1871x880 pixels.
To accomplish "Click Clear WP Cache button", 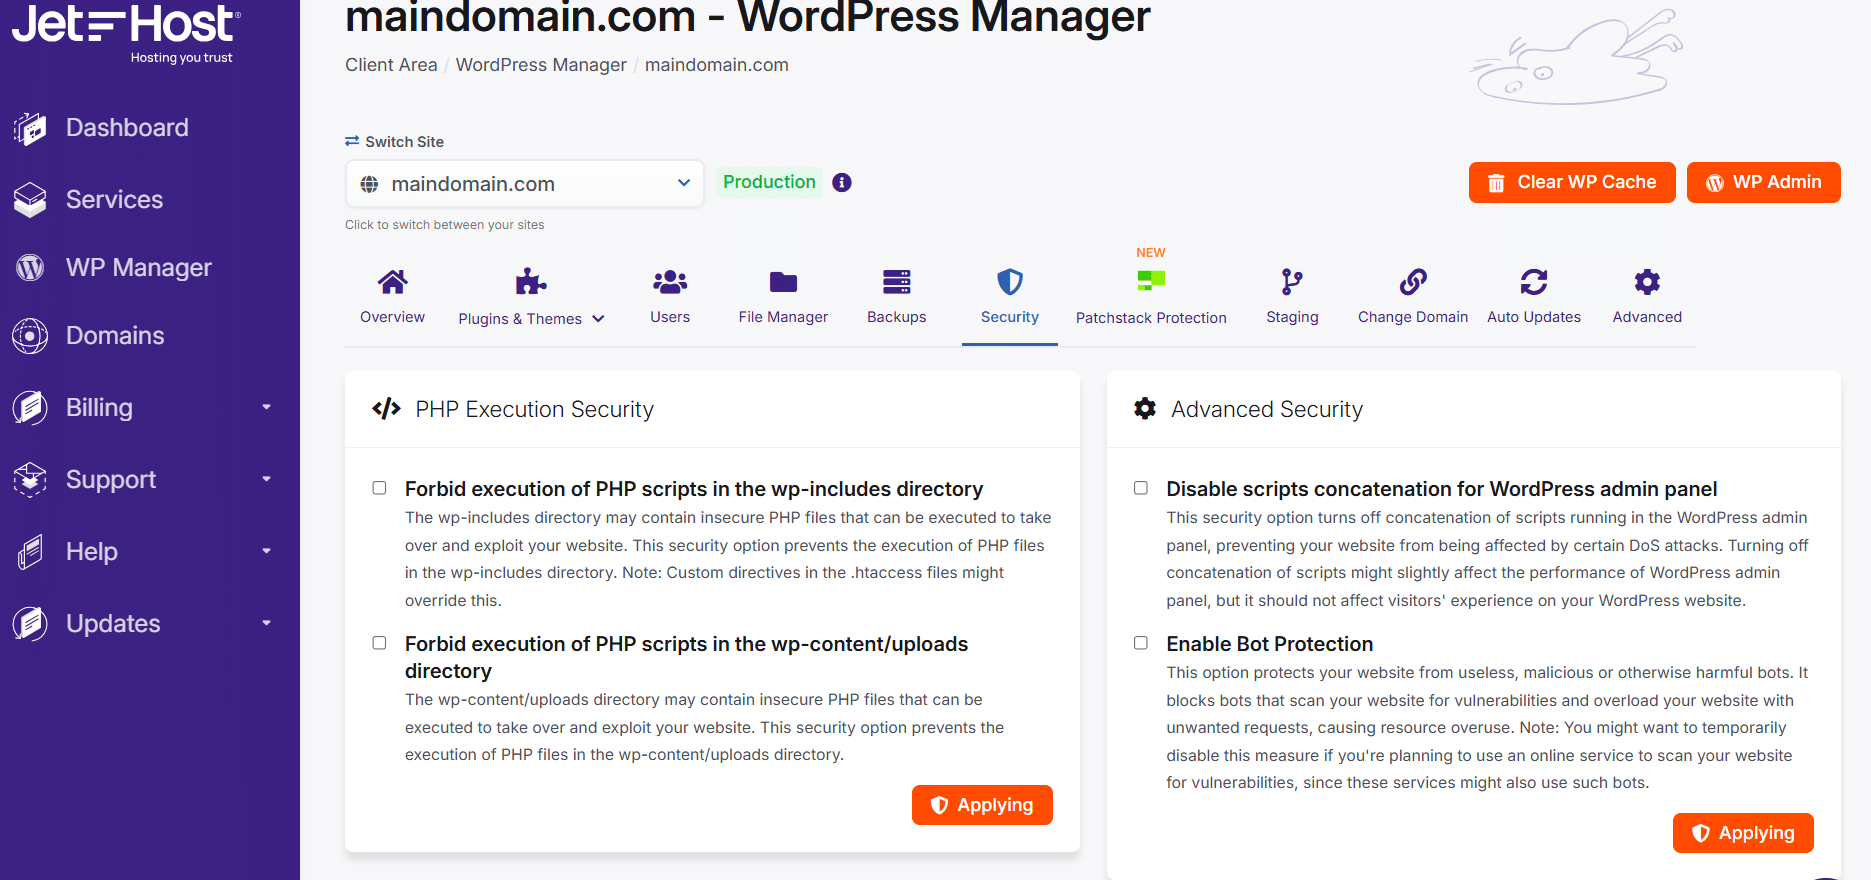I will click(1572, 182).
